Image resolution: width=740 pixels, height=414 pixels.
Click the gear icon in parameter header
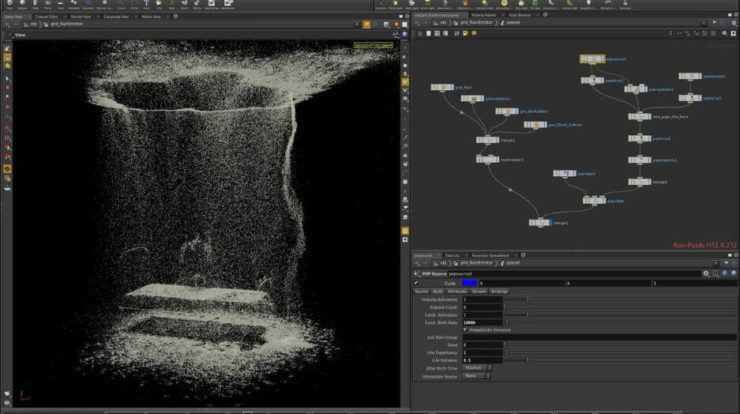tap(705, 272)
